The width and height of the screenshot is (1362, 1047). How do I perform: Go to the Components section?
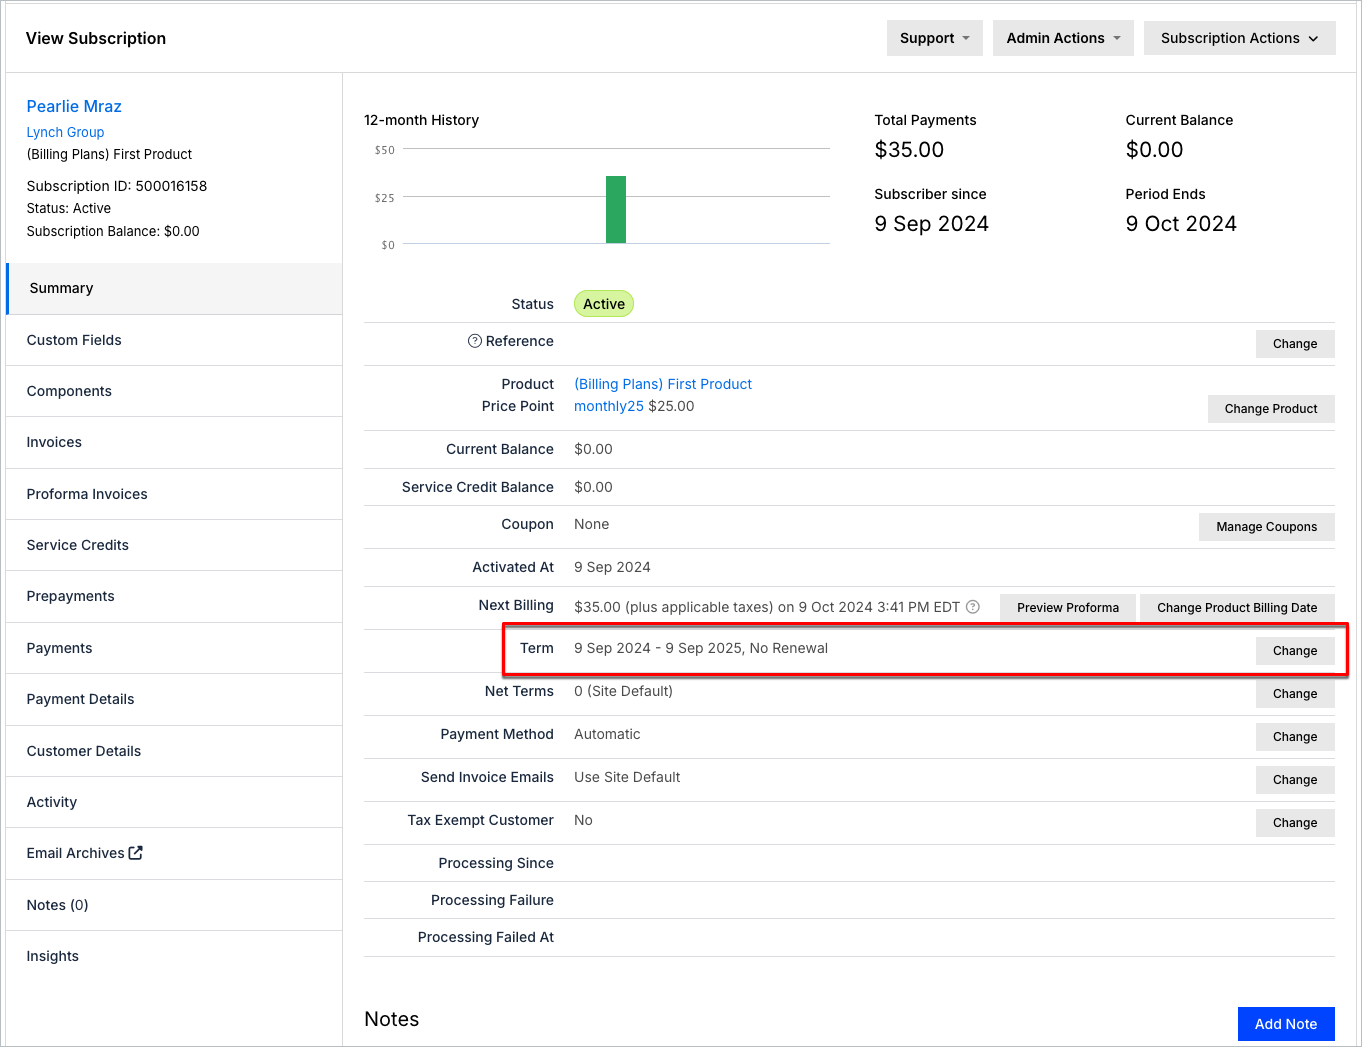coord(174,391)
